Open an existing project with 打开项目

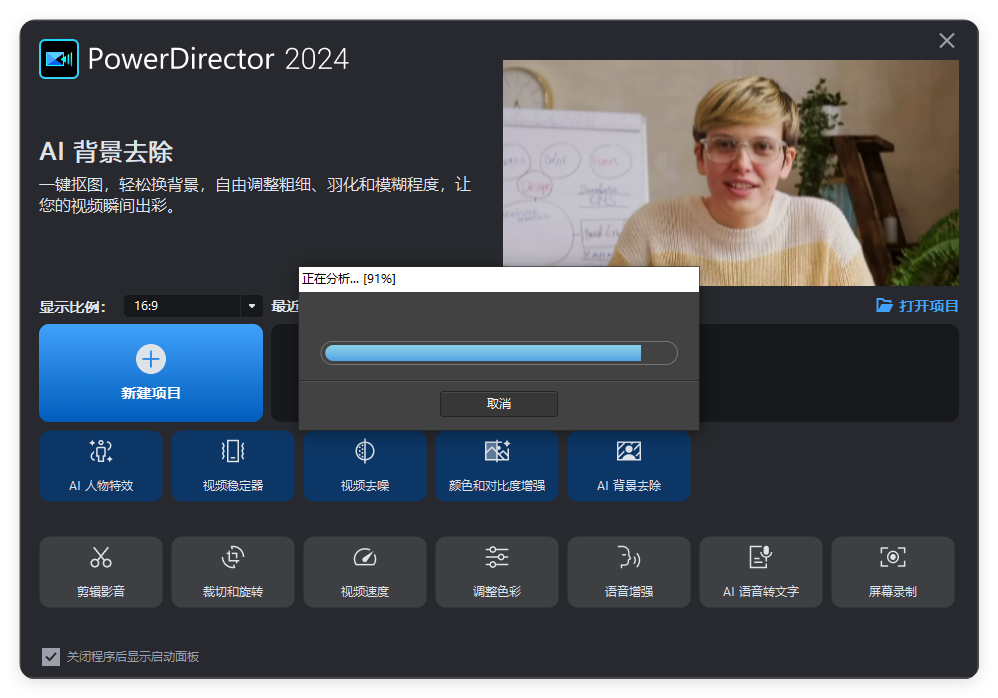916,306
